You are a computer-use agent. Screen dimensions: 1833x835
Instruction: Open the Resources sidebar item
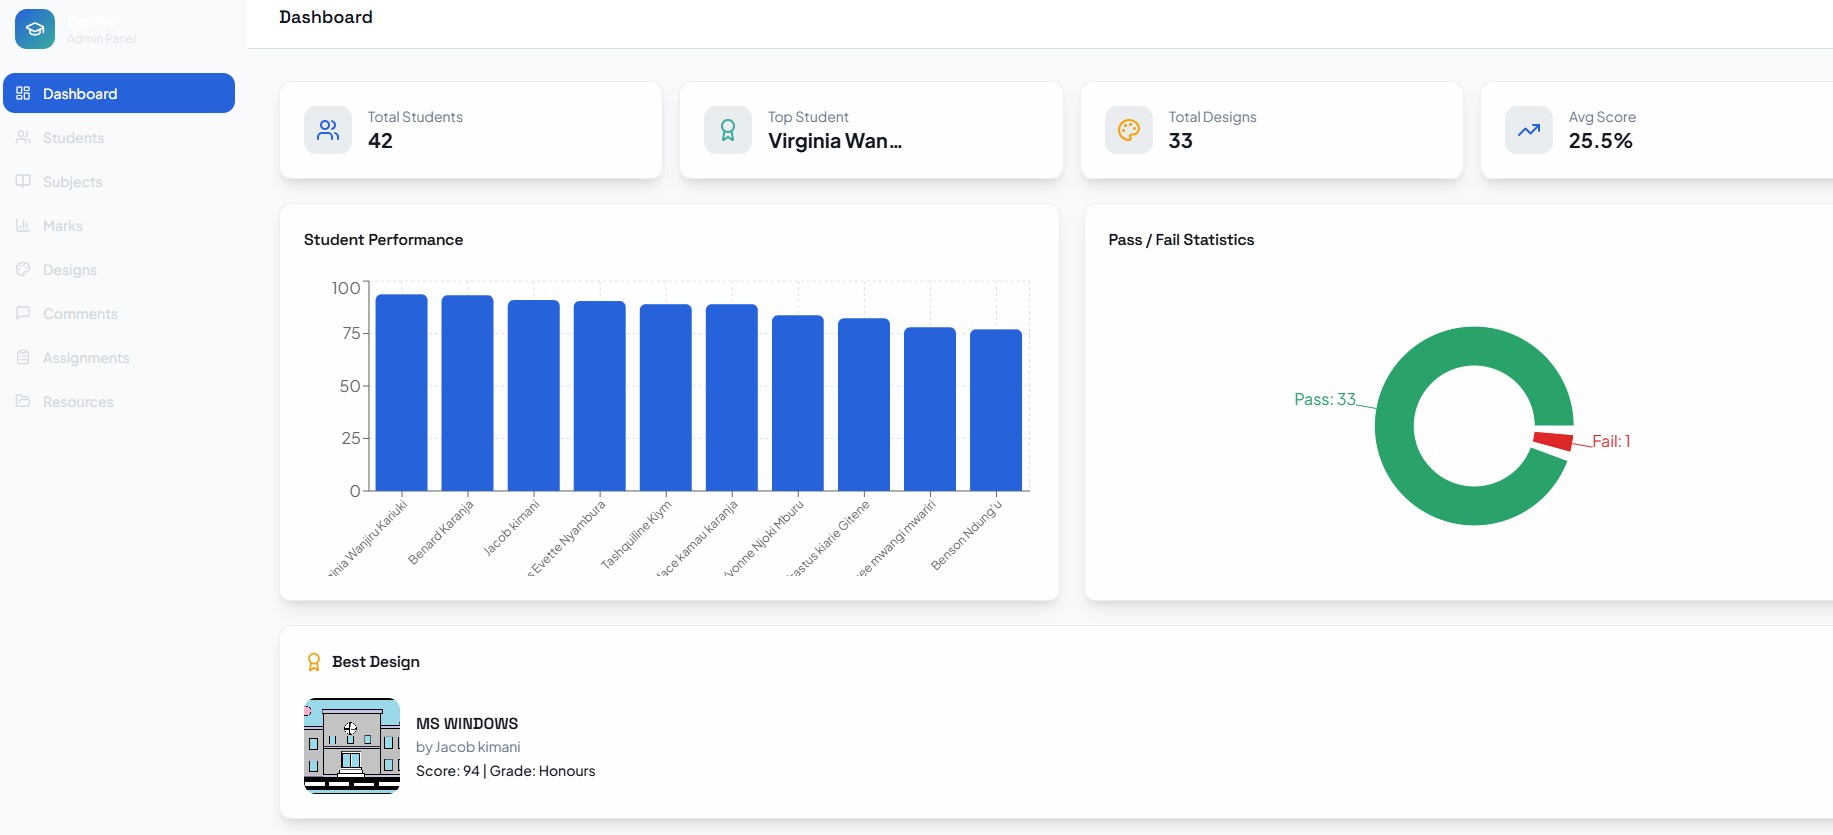click(78, 402)
